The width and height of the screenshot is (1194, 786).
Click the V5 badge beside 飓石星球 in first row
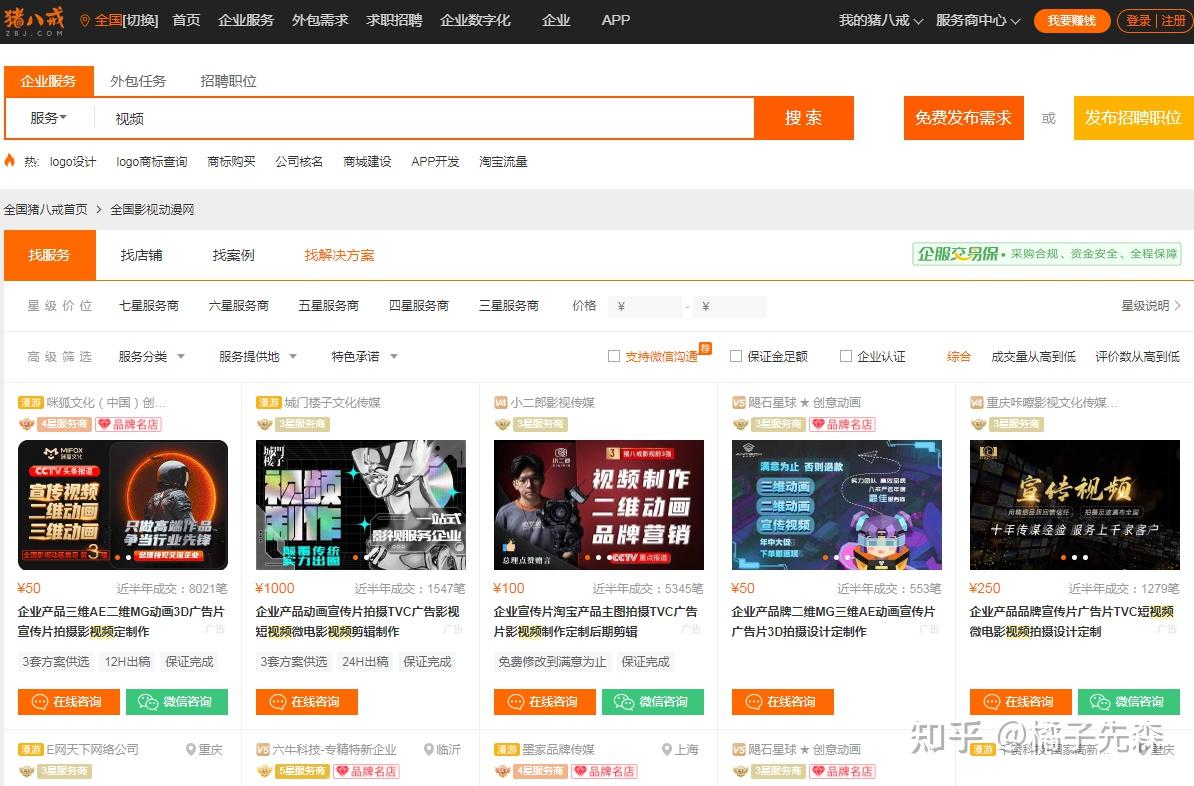[x=739, y=402]
